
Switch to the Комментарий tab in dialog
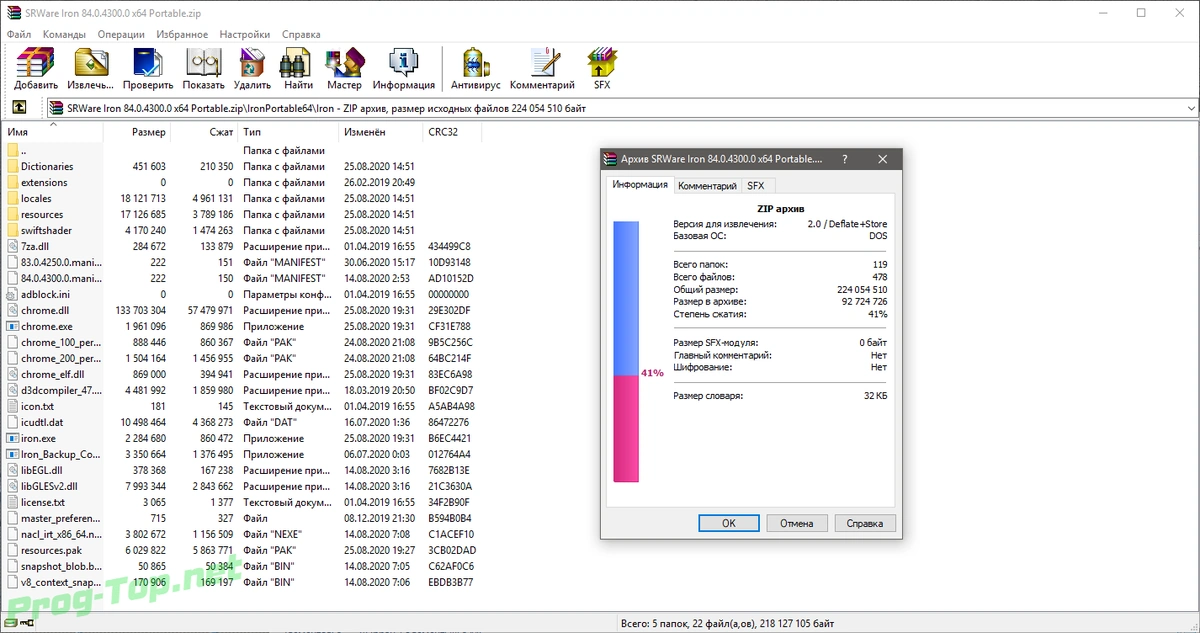coord(707,186)
